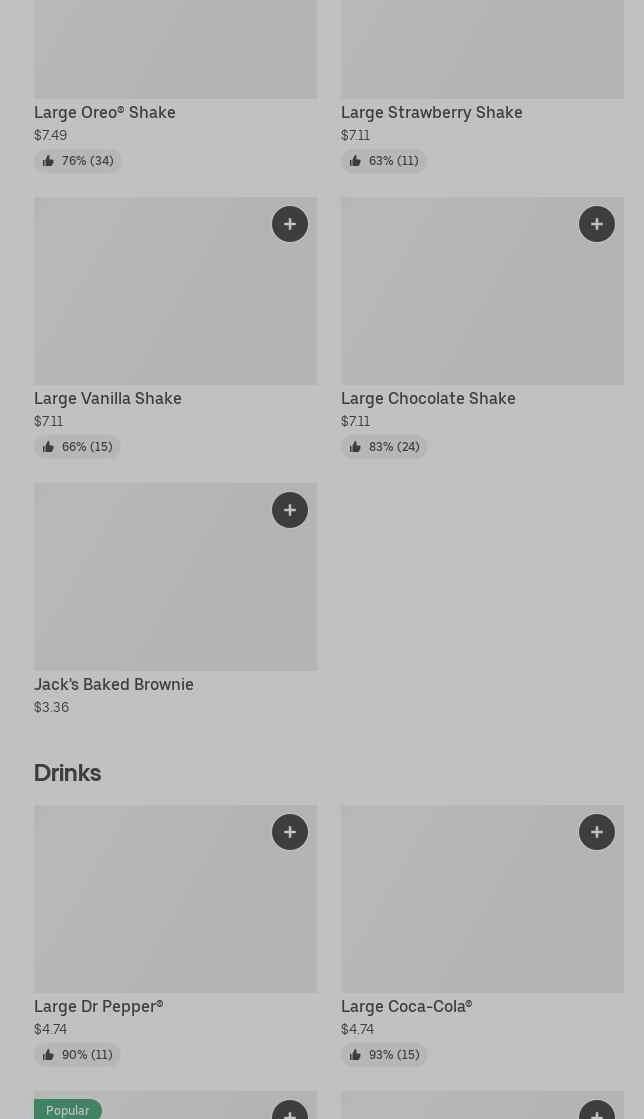Add Large Vanilla Shake to cart
This screenshot has height=1119, width=644.
290,224
